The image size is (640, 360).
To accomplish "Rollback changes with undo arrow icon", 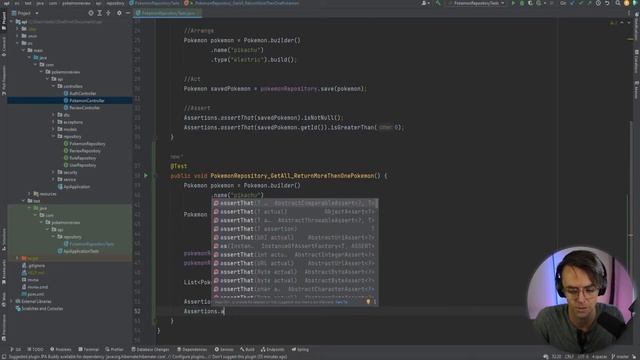I will pyautogui.click(x=607, y=3).
